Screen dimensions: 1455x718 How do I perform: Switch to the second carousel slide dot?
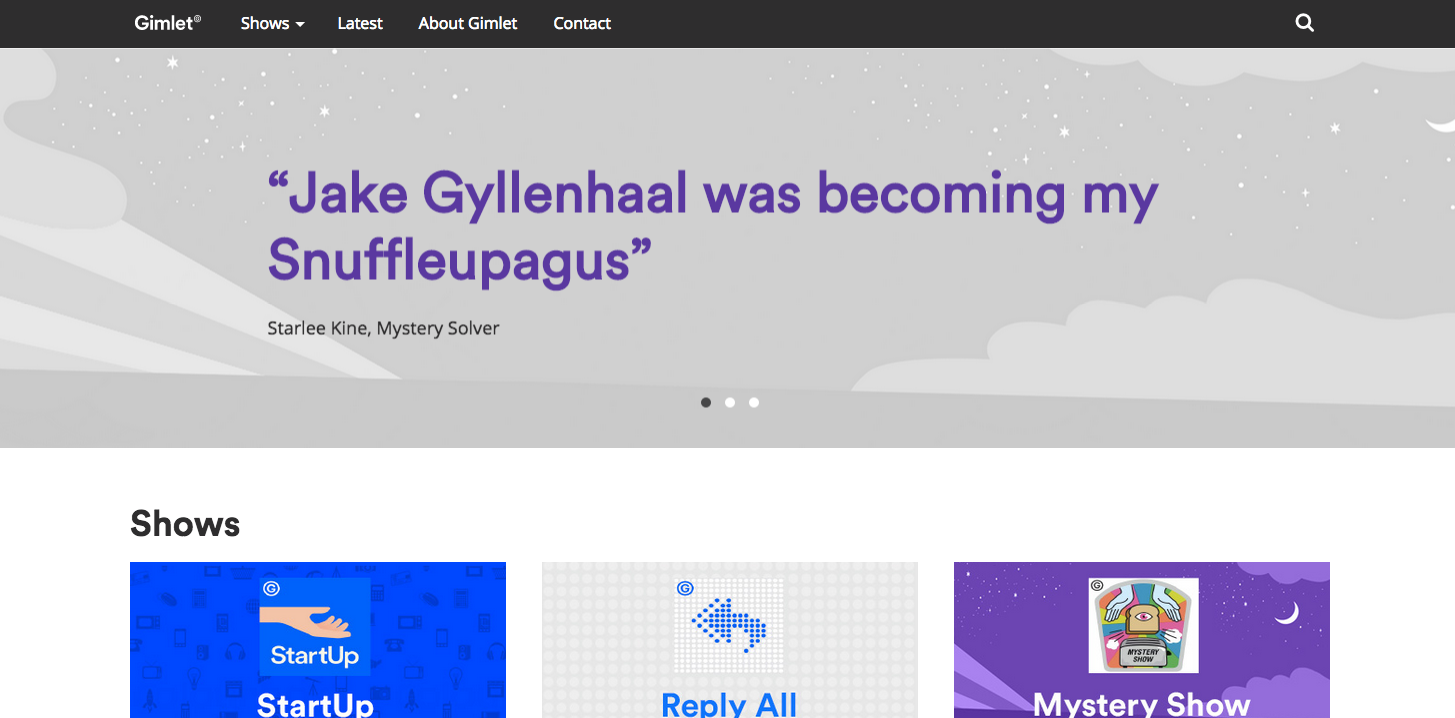tap(730, 402)
